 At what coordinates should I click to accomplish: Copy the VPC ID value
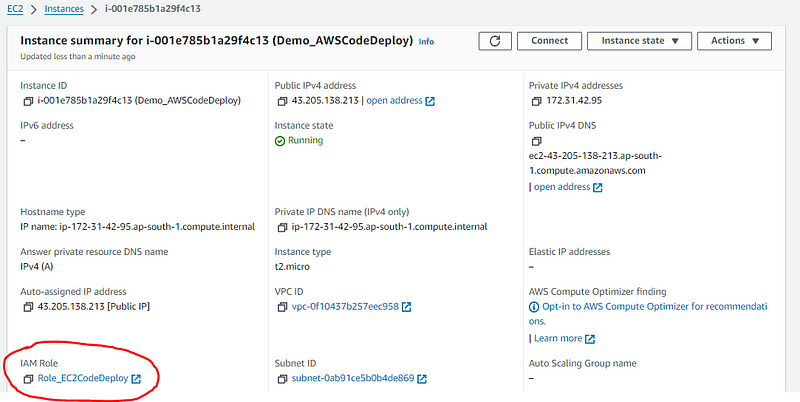coord(282,307)
